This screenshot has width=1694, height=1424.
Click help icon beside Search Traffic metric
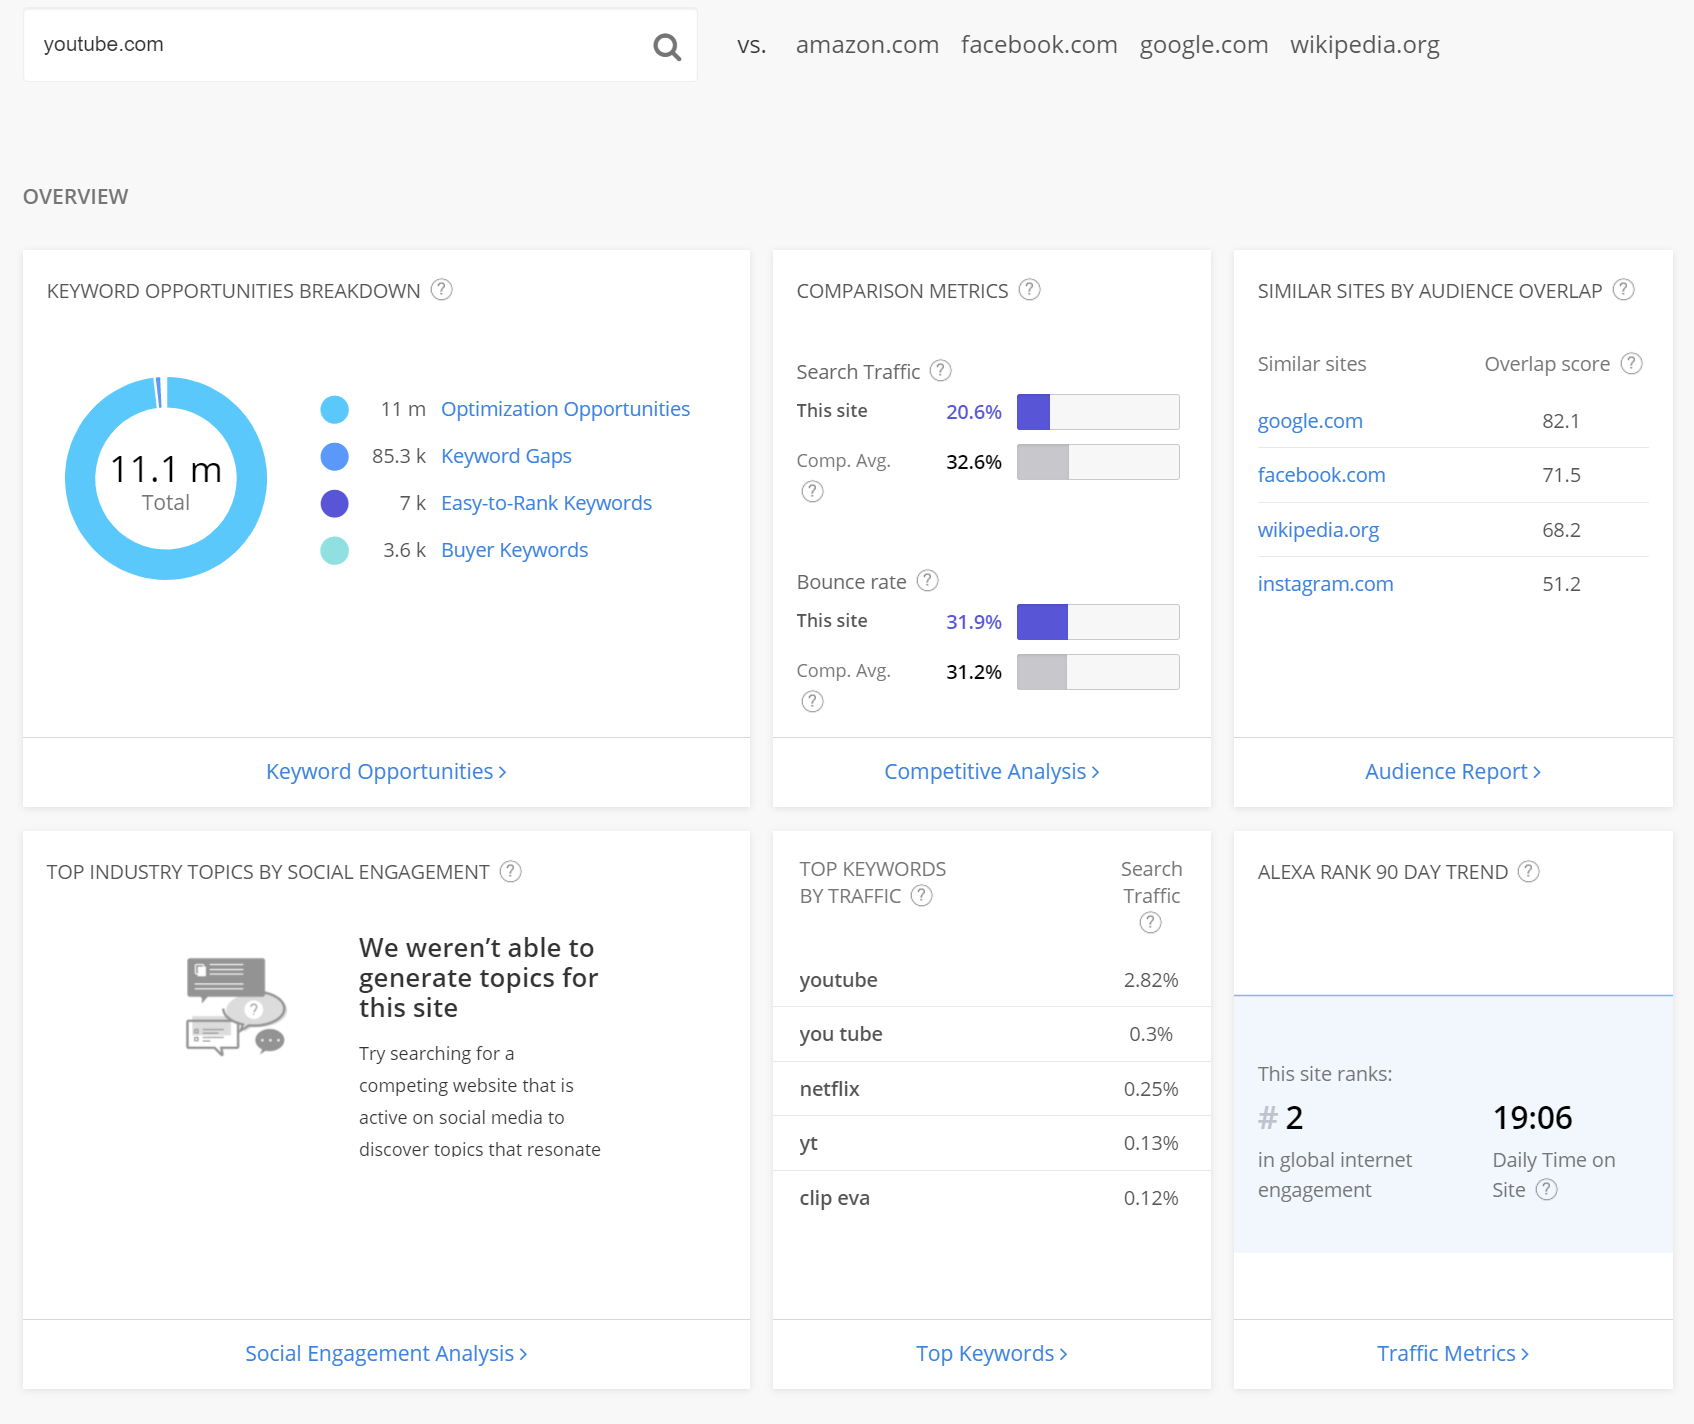pos(940,371)
